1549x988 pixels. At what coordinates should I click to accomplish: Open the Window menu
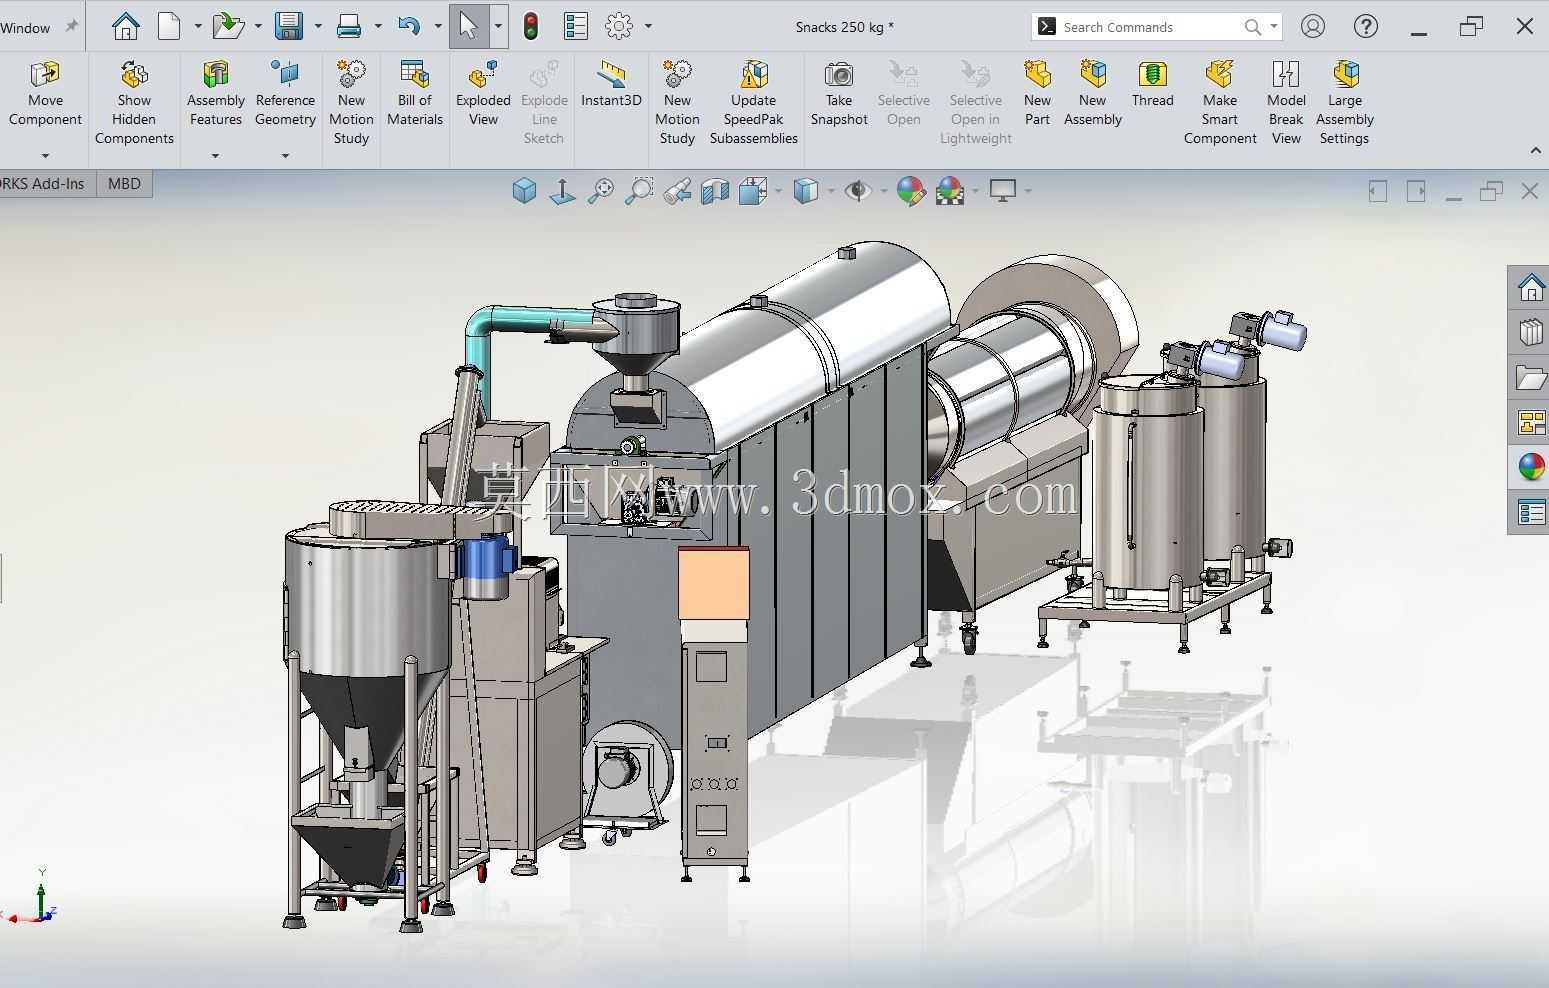(25, 27)
